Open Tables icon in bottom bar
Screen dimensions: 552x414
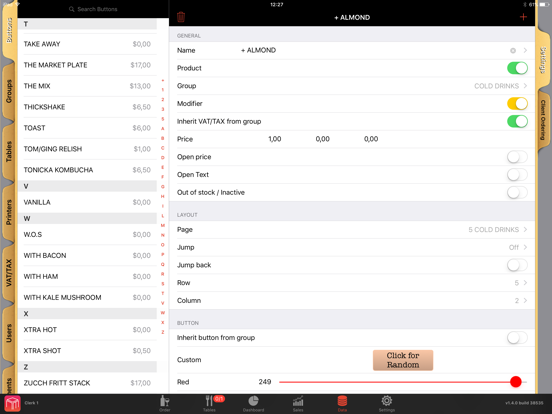pos(209,403)
